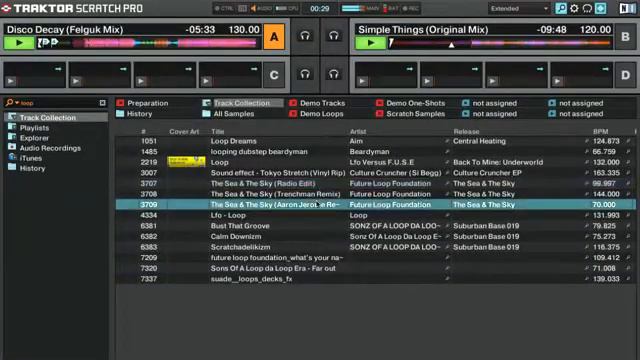Play second sample slot of Deck C
640x360 pixels.
[76, 81]
